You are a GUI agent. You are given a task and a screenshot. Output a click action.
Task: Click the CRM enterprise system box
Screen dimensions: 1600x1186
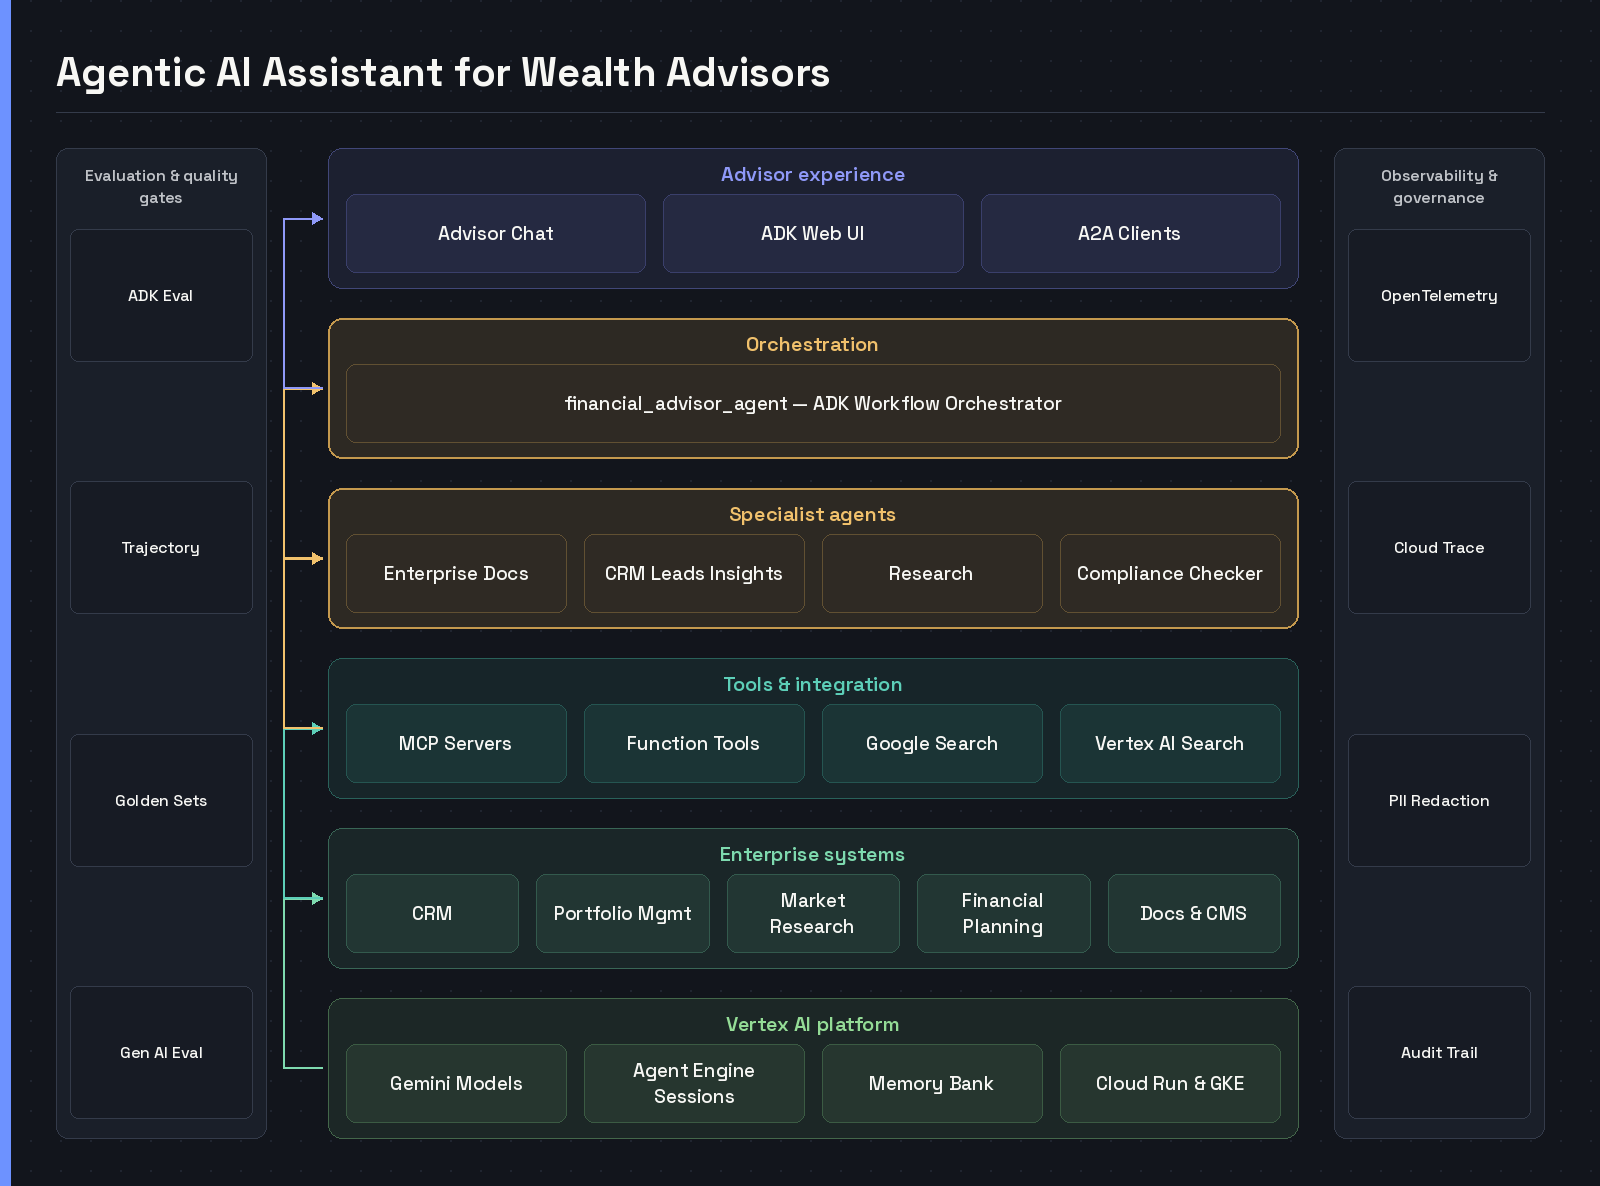pyautogui.click(x=432, y=913)
